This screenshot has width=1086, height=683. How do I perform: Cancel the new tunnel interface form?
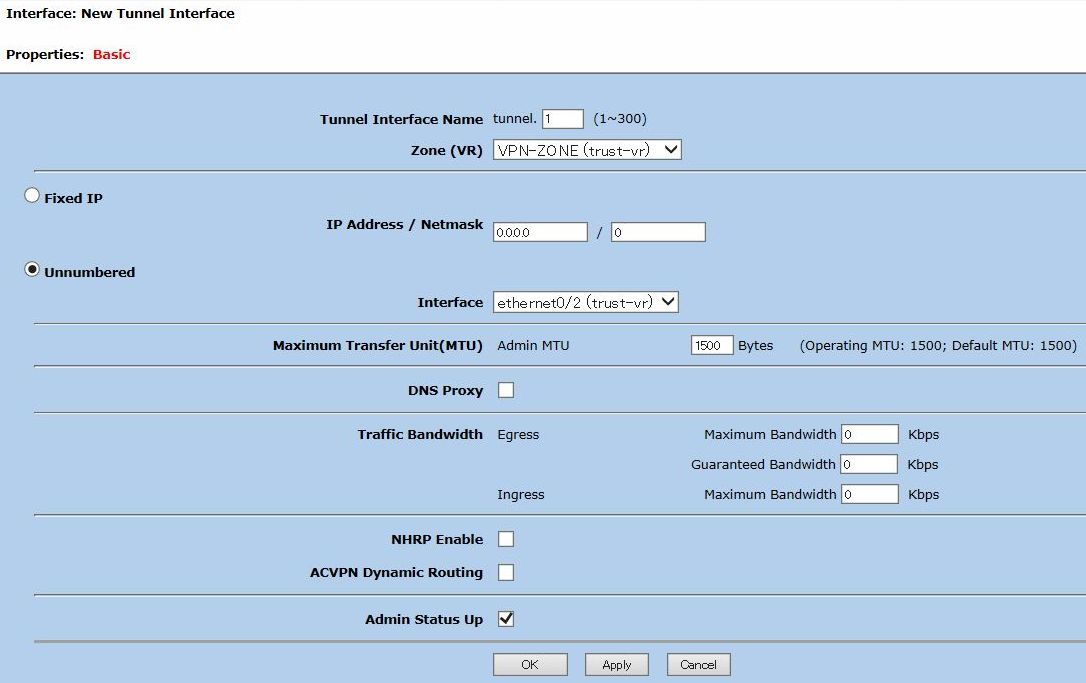(698, 665)
